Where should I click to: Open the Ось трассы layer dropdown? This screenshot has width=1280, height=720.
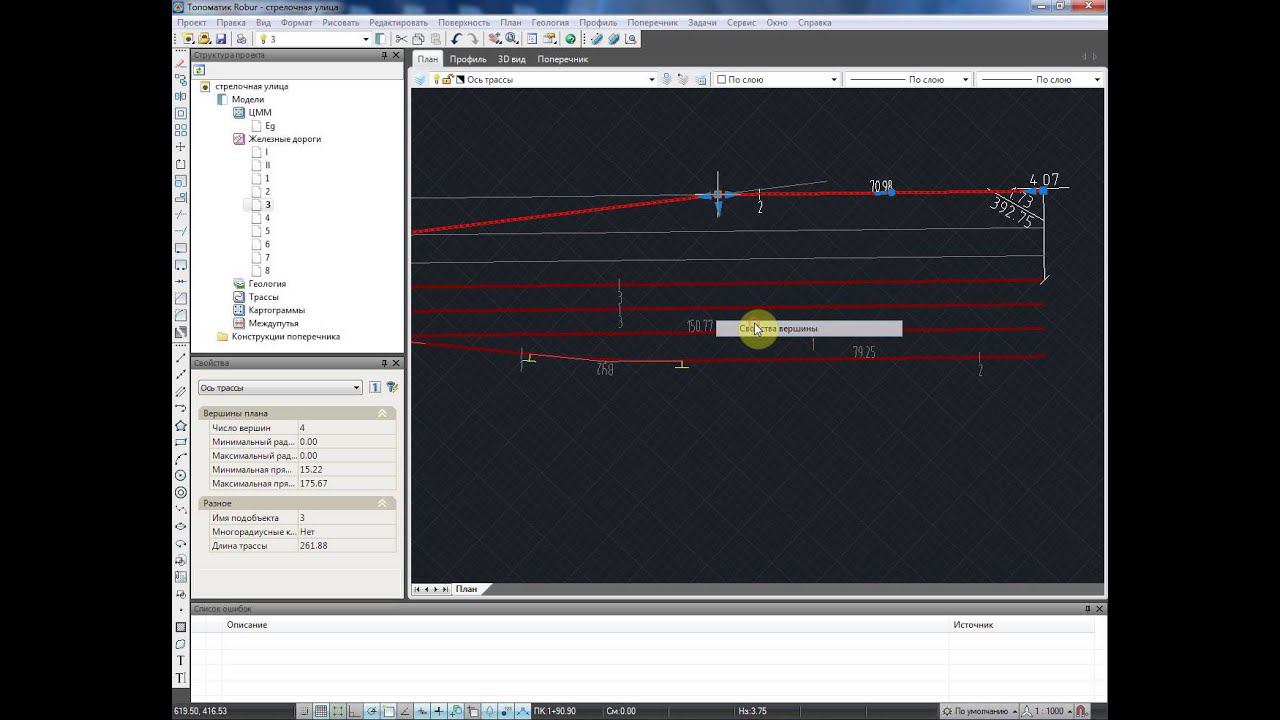[x=652, y=79]
